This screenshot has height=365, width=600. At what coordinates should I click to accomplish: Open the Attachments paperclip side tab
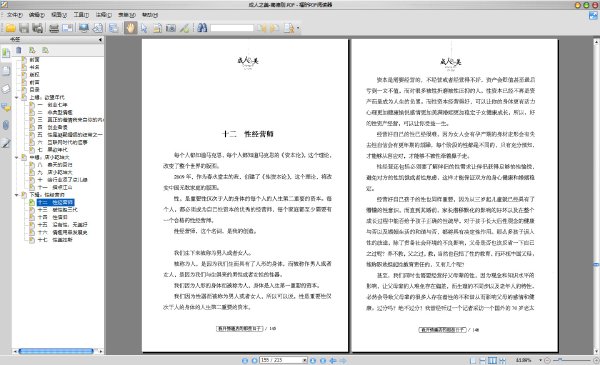pos(6,125)
